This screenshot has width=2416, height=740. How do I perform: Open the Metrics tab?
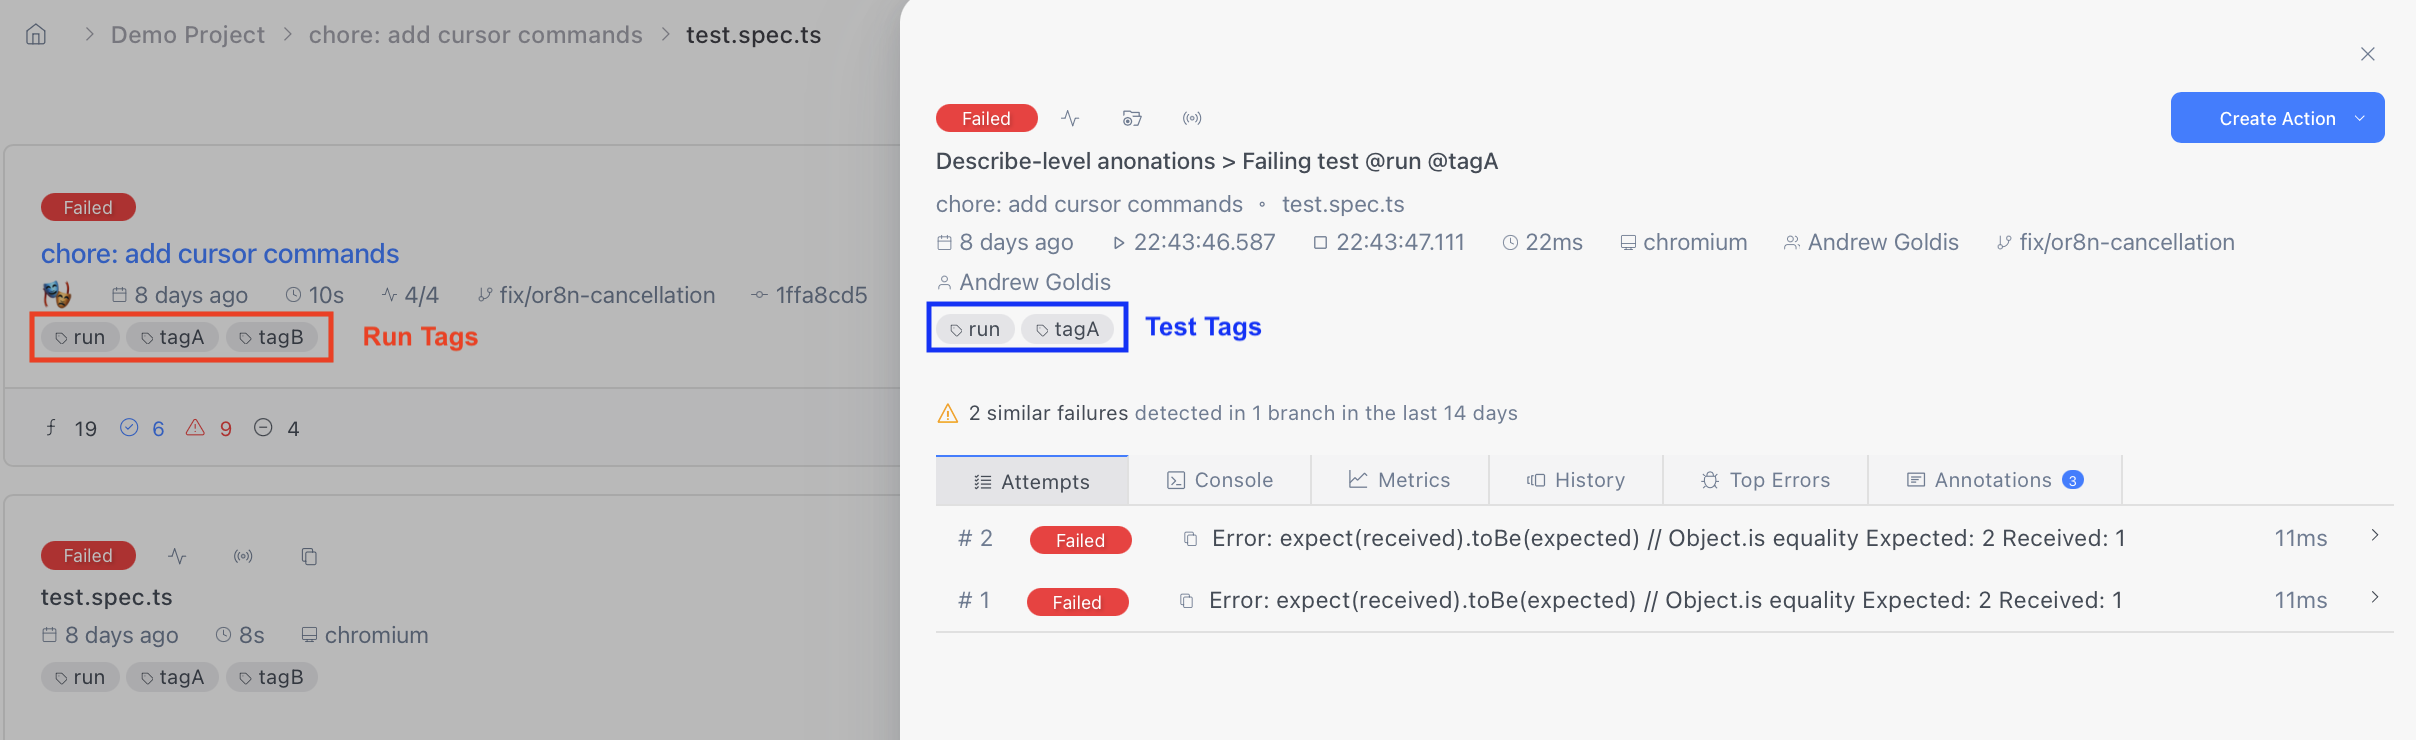click(x=1399, y=481)
